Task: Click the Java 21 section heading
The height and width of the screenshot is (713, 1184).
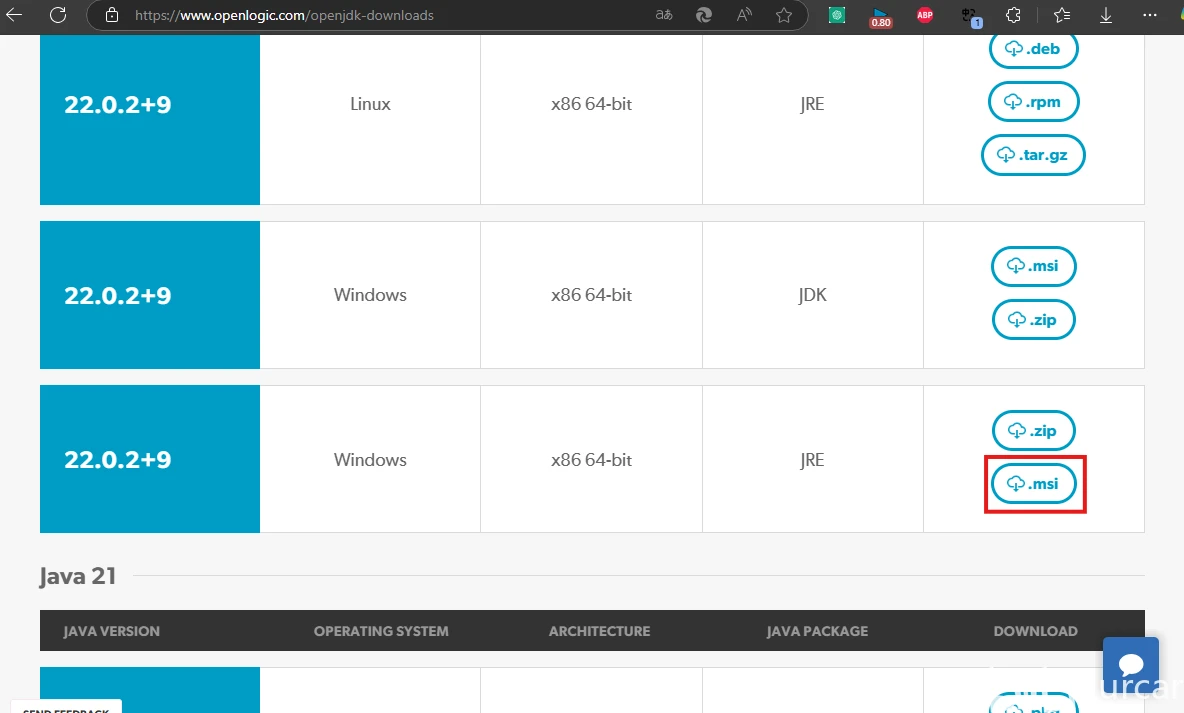Action: coord(78,576)
